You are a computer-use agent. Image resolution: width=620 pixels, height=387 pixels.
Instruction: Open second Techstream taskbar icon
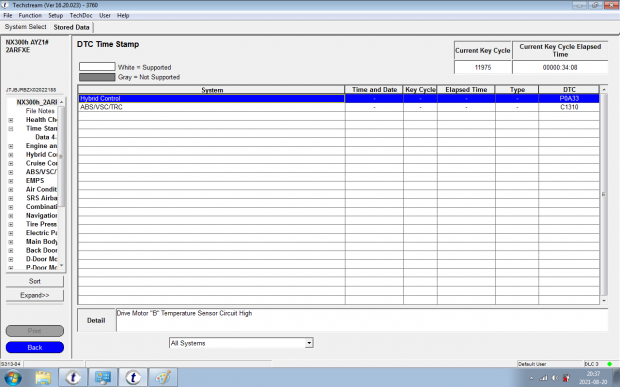(x=133, y=378)
